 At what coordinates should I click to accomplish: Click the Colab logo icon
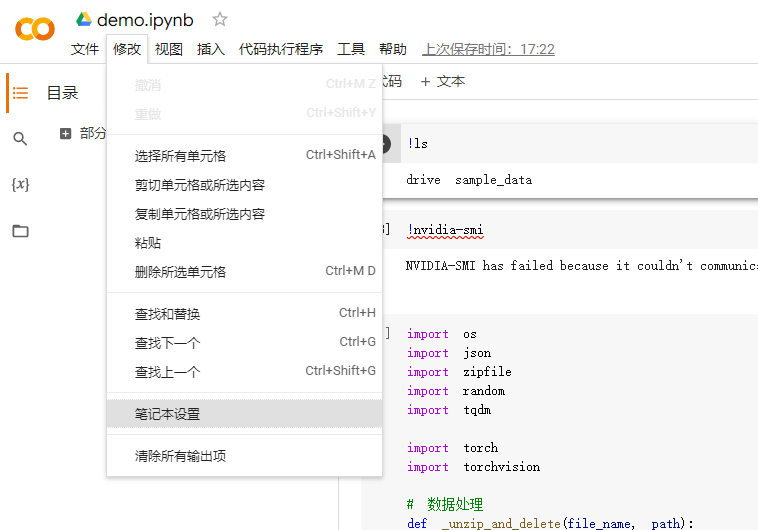tap(35, 30)
